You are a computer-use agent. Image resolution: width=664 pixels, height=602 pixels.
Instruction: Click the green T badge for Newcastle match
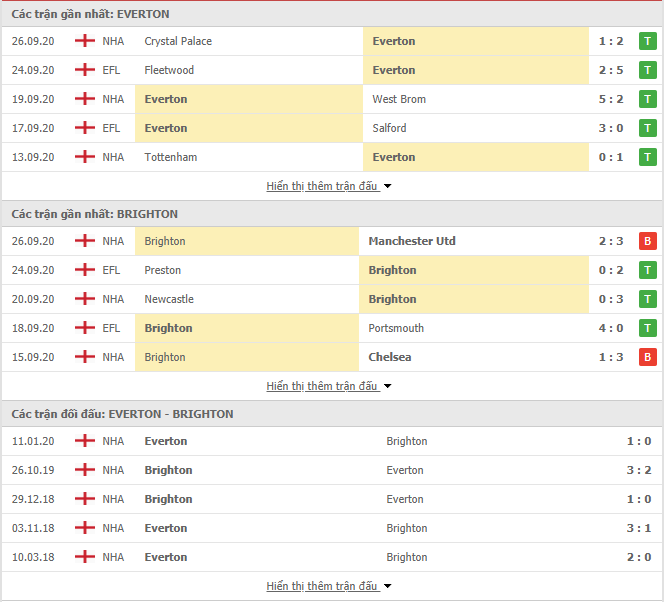pos(648,299)
